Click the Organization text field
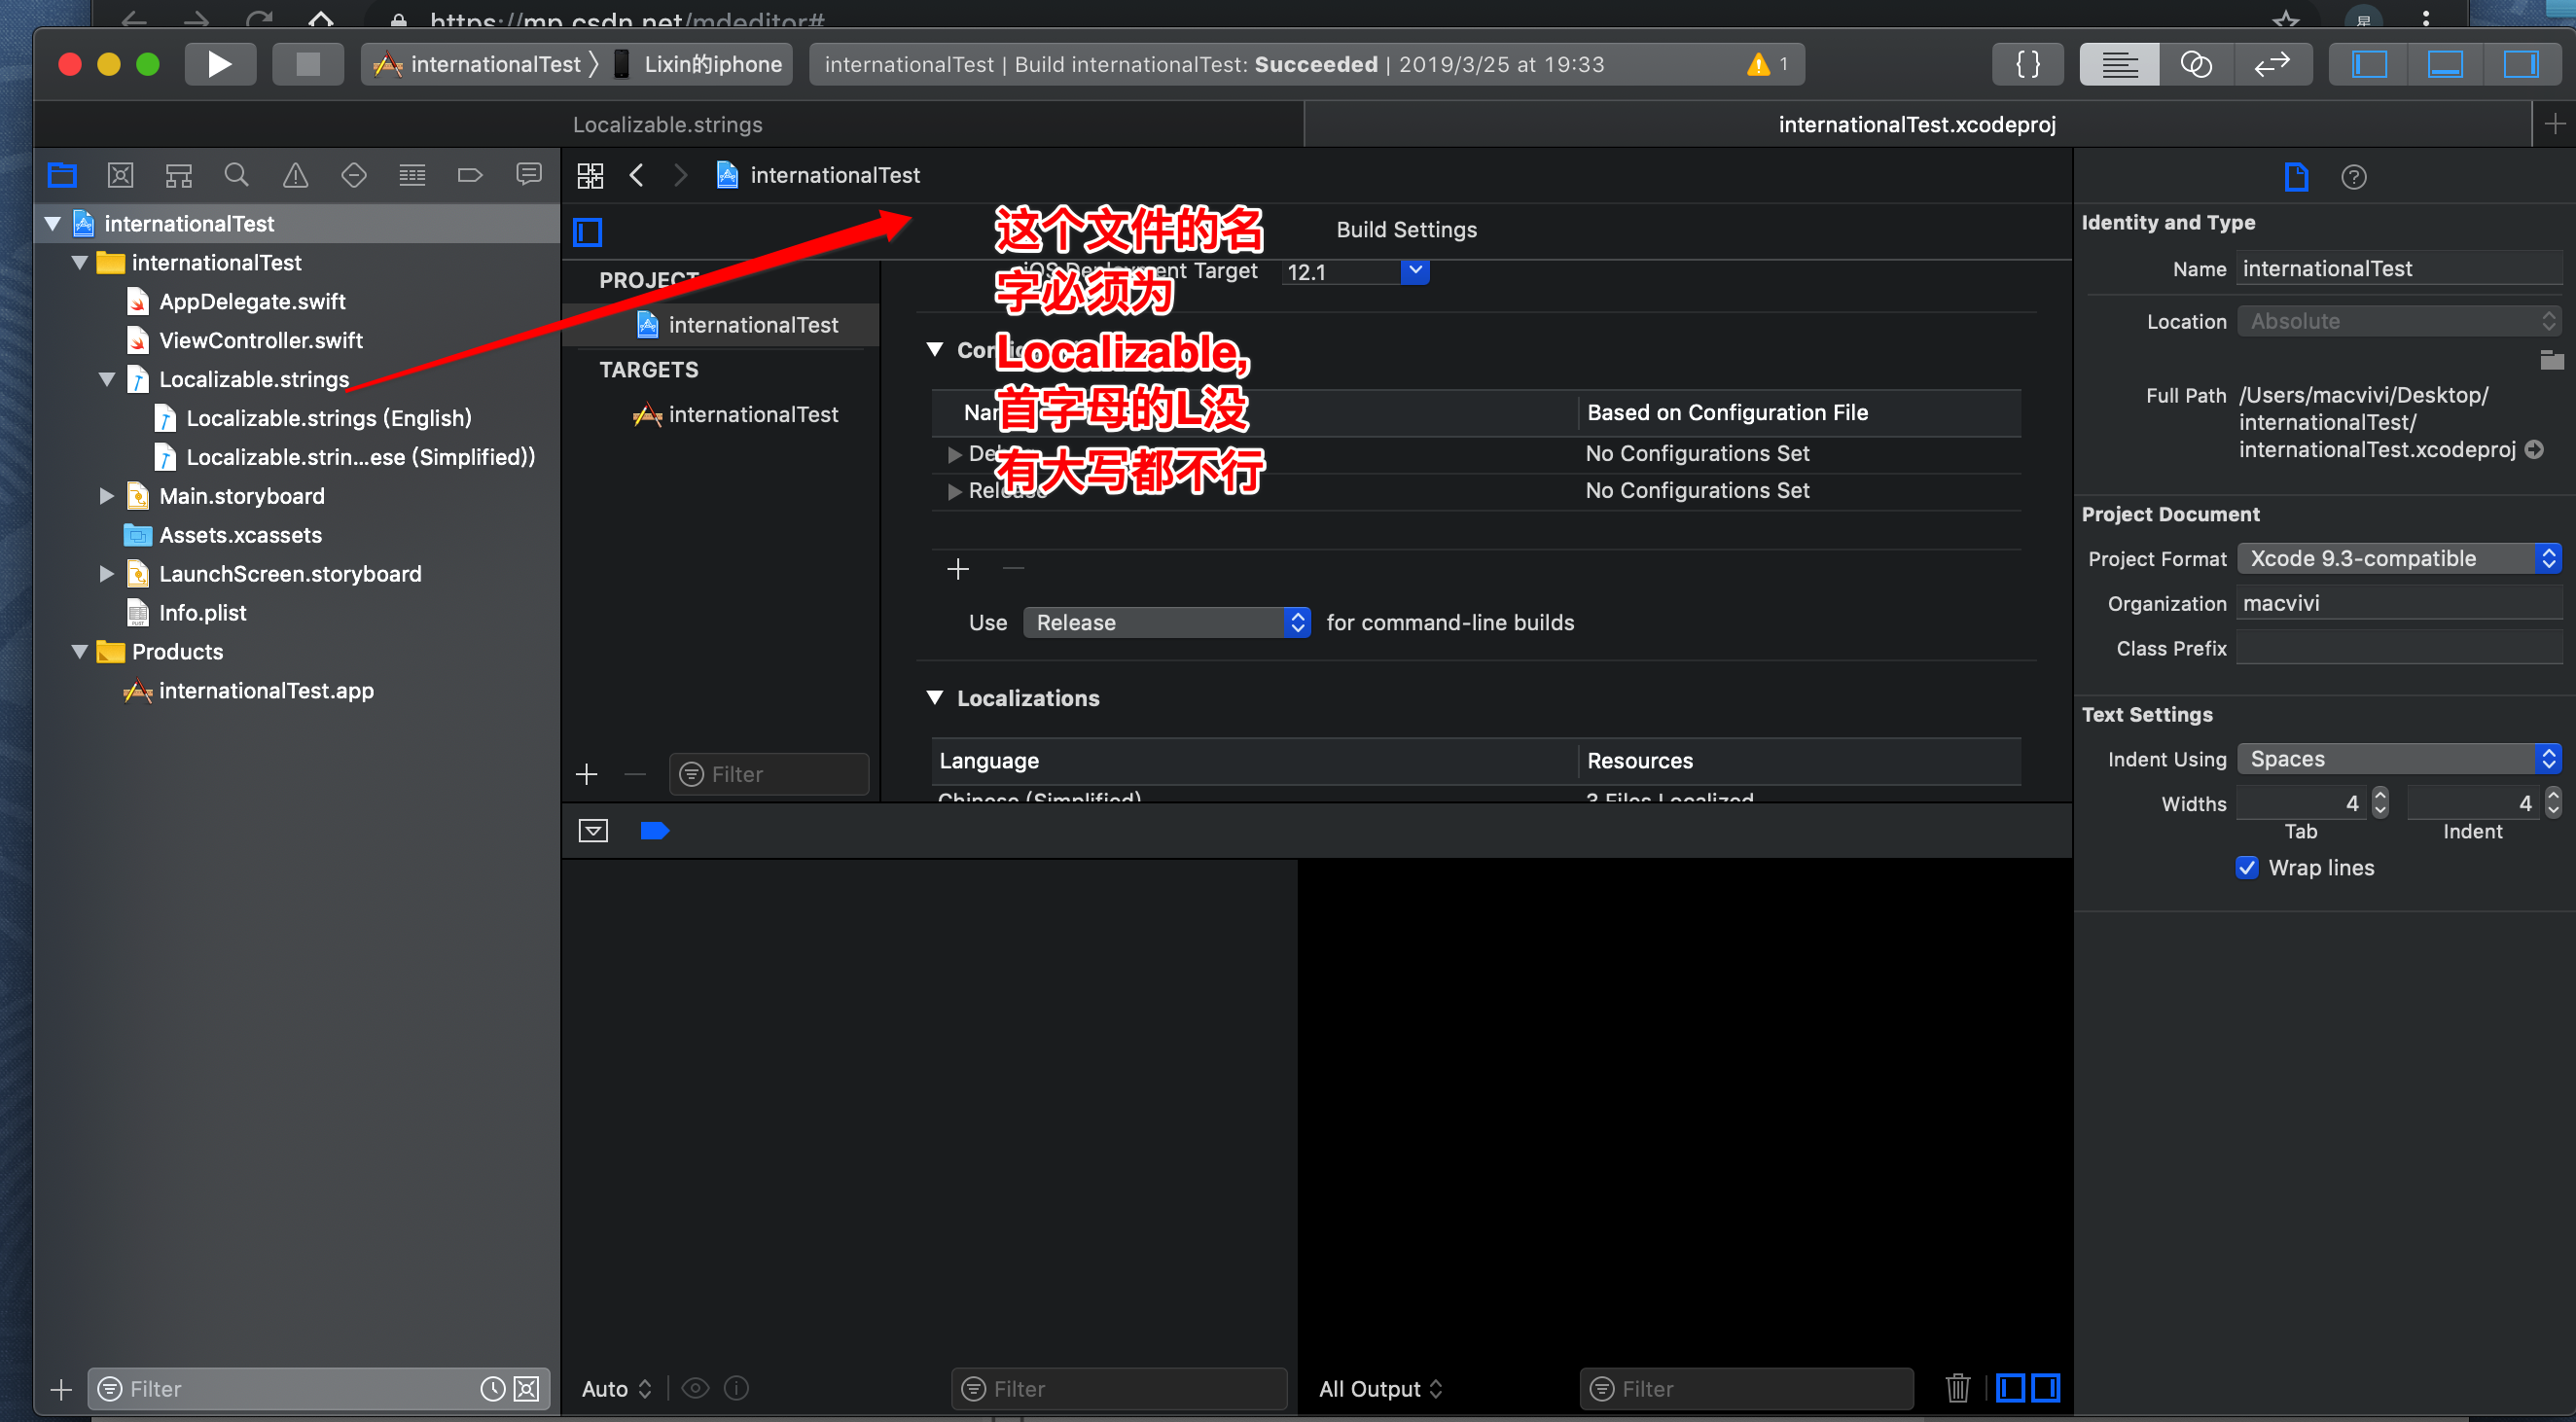Viewport: 2576px width, 1422px height. pos(2398,604)
